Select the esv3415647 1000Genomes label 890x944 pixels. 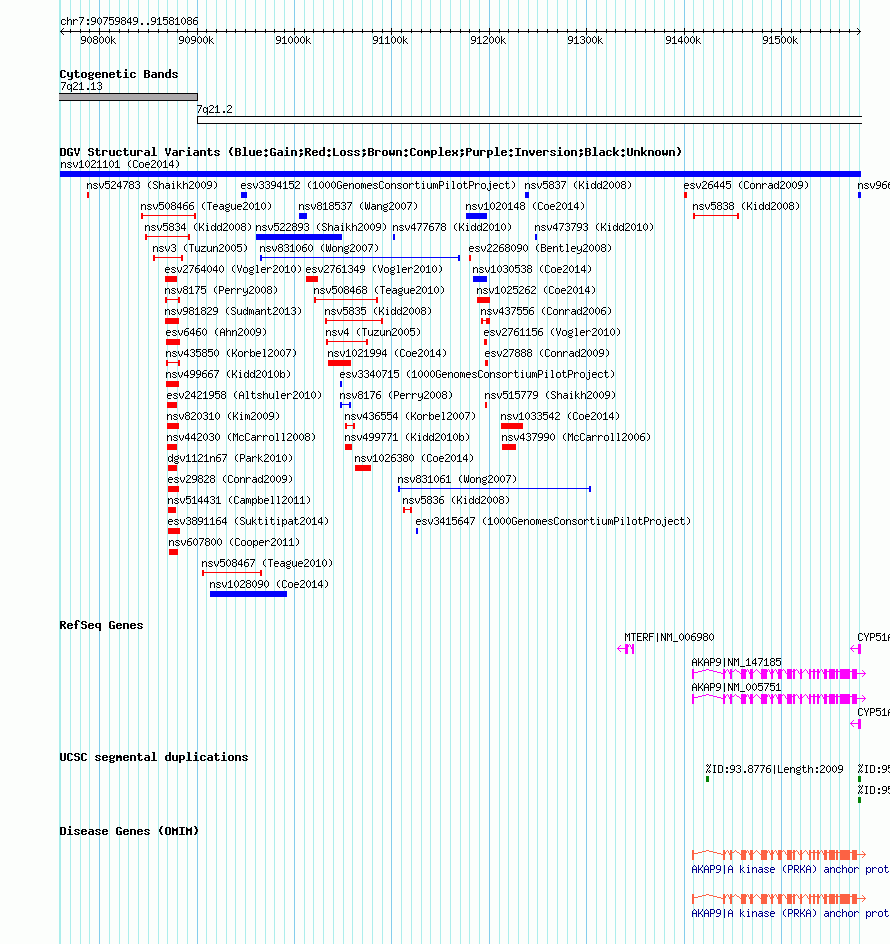tap(553, 523)
